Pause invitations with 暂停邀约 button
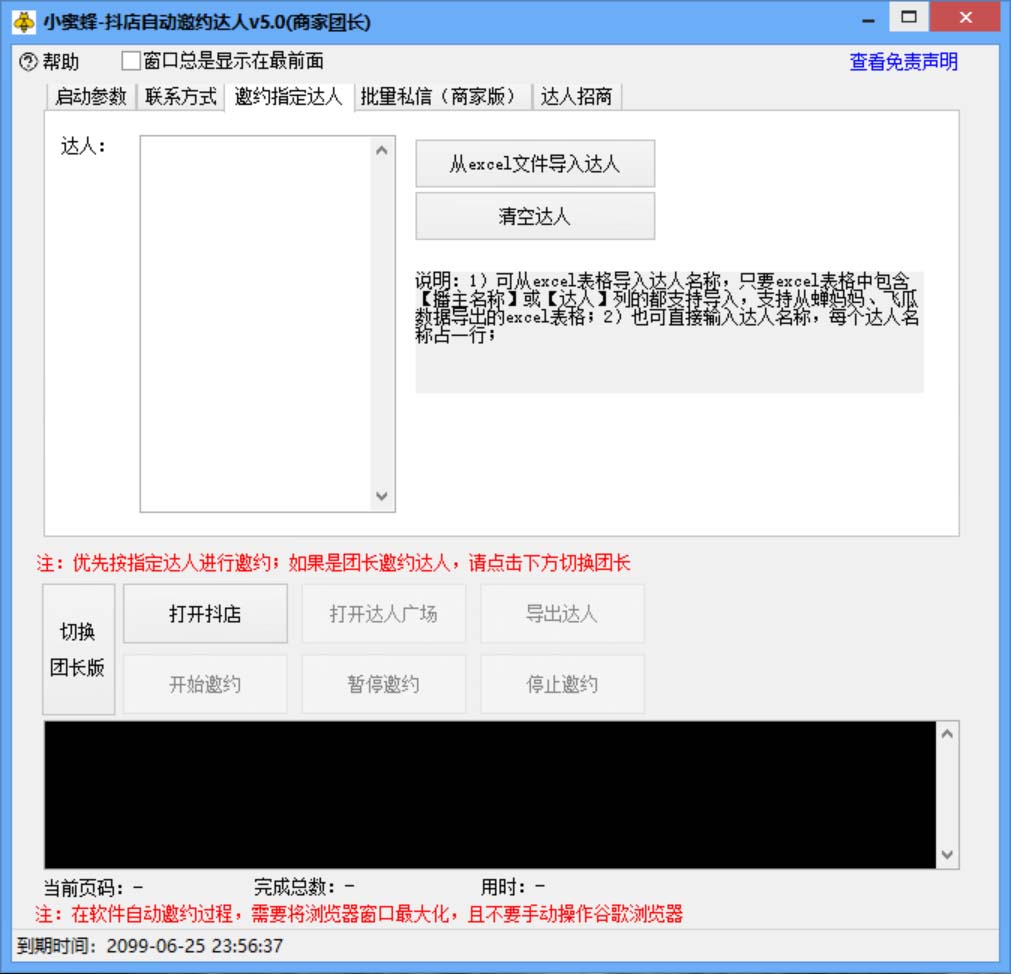This screenshot has width=1011, height=974. [383, 683]
